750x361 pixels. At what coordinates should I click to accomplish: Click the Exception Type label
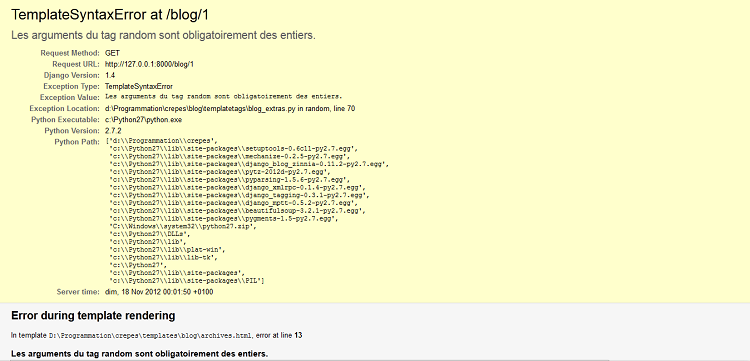point(71,87)
